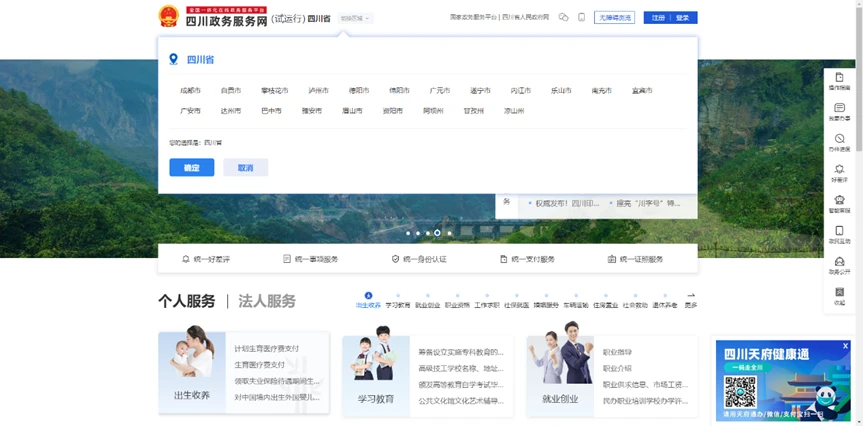Open 办件进度 progress search icon
Screen dimensions: 863x426
[x=839, y=139]
